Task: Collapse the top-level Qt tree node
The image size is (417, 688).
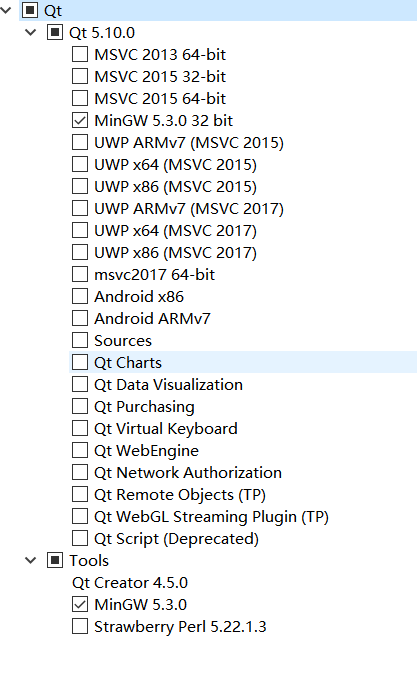Action: (x=6, y=10)
